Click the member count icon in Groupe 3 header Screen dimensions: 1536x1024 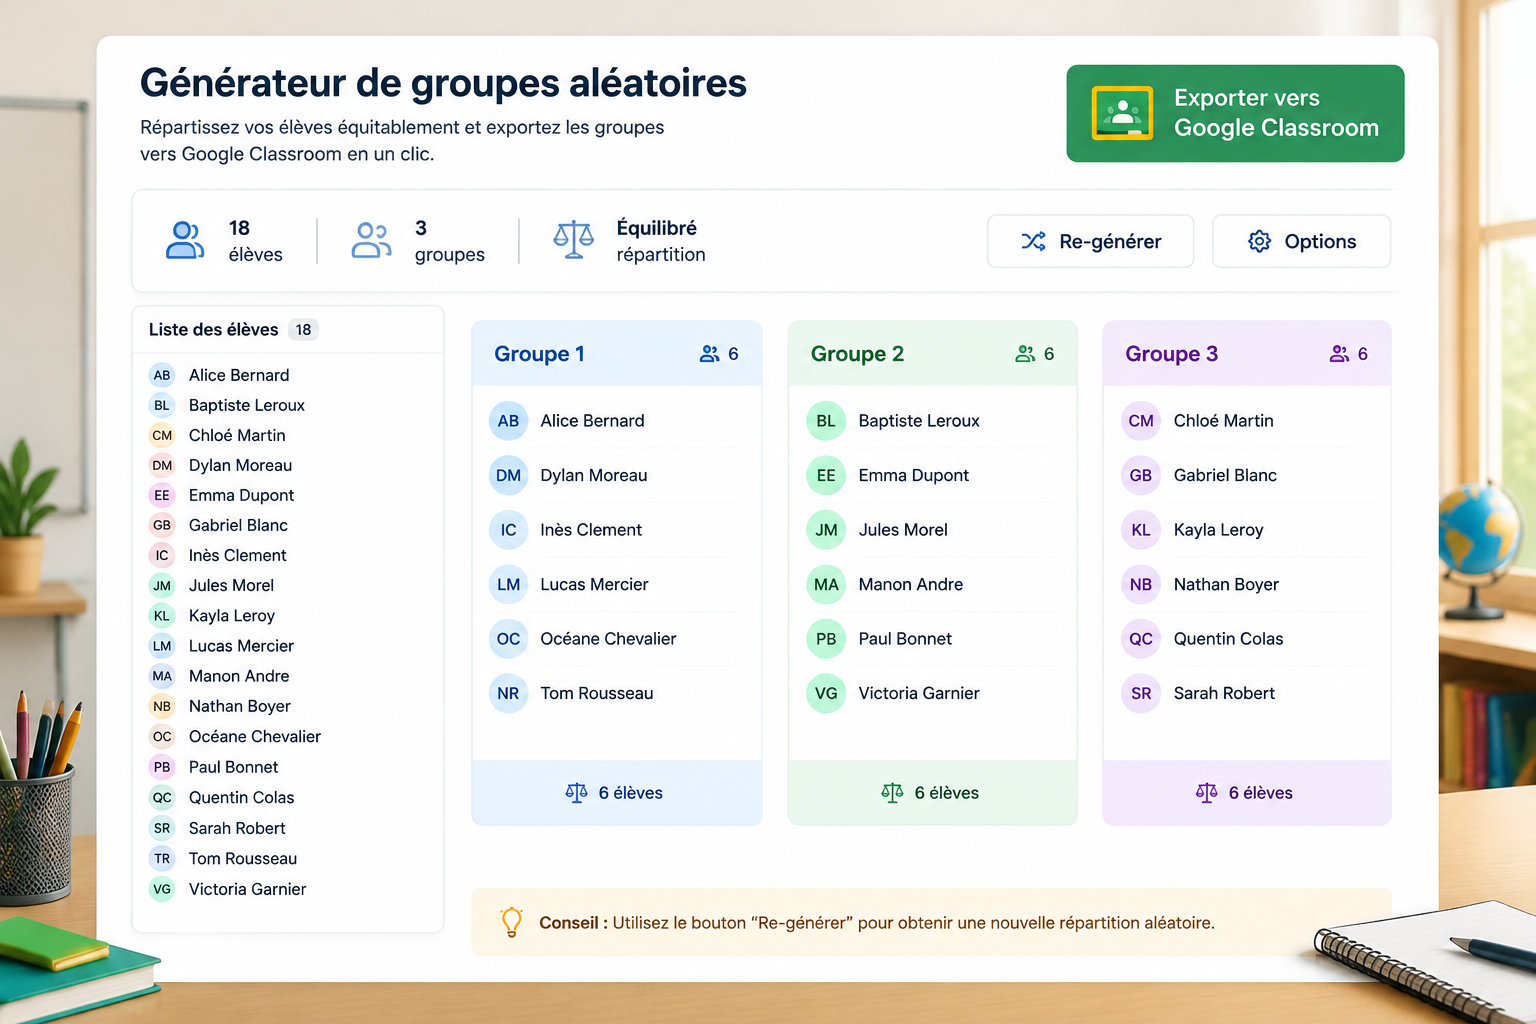click(1339, 354)
